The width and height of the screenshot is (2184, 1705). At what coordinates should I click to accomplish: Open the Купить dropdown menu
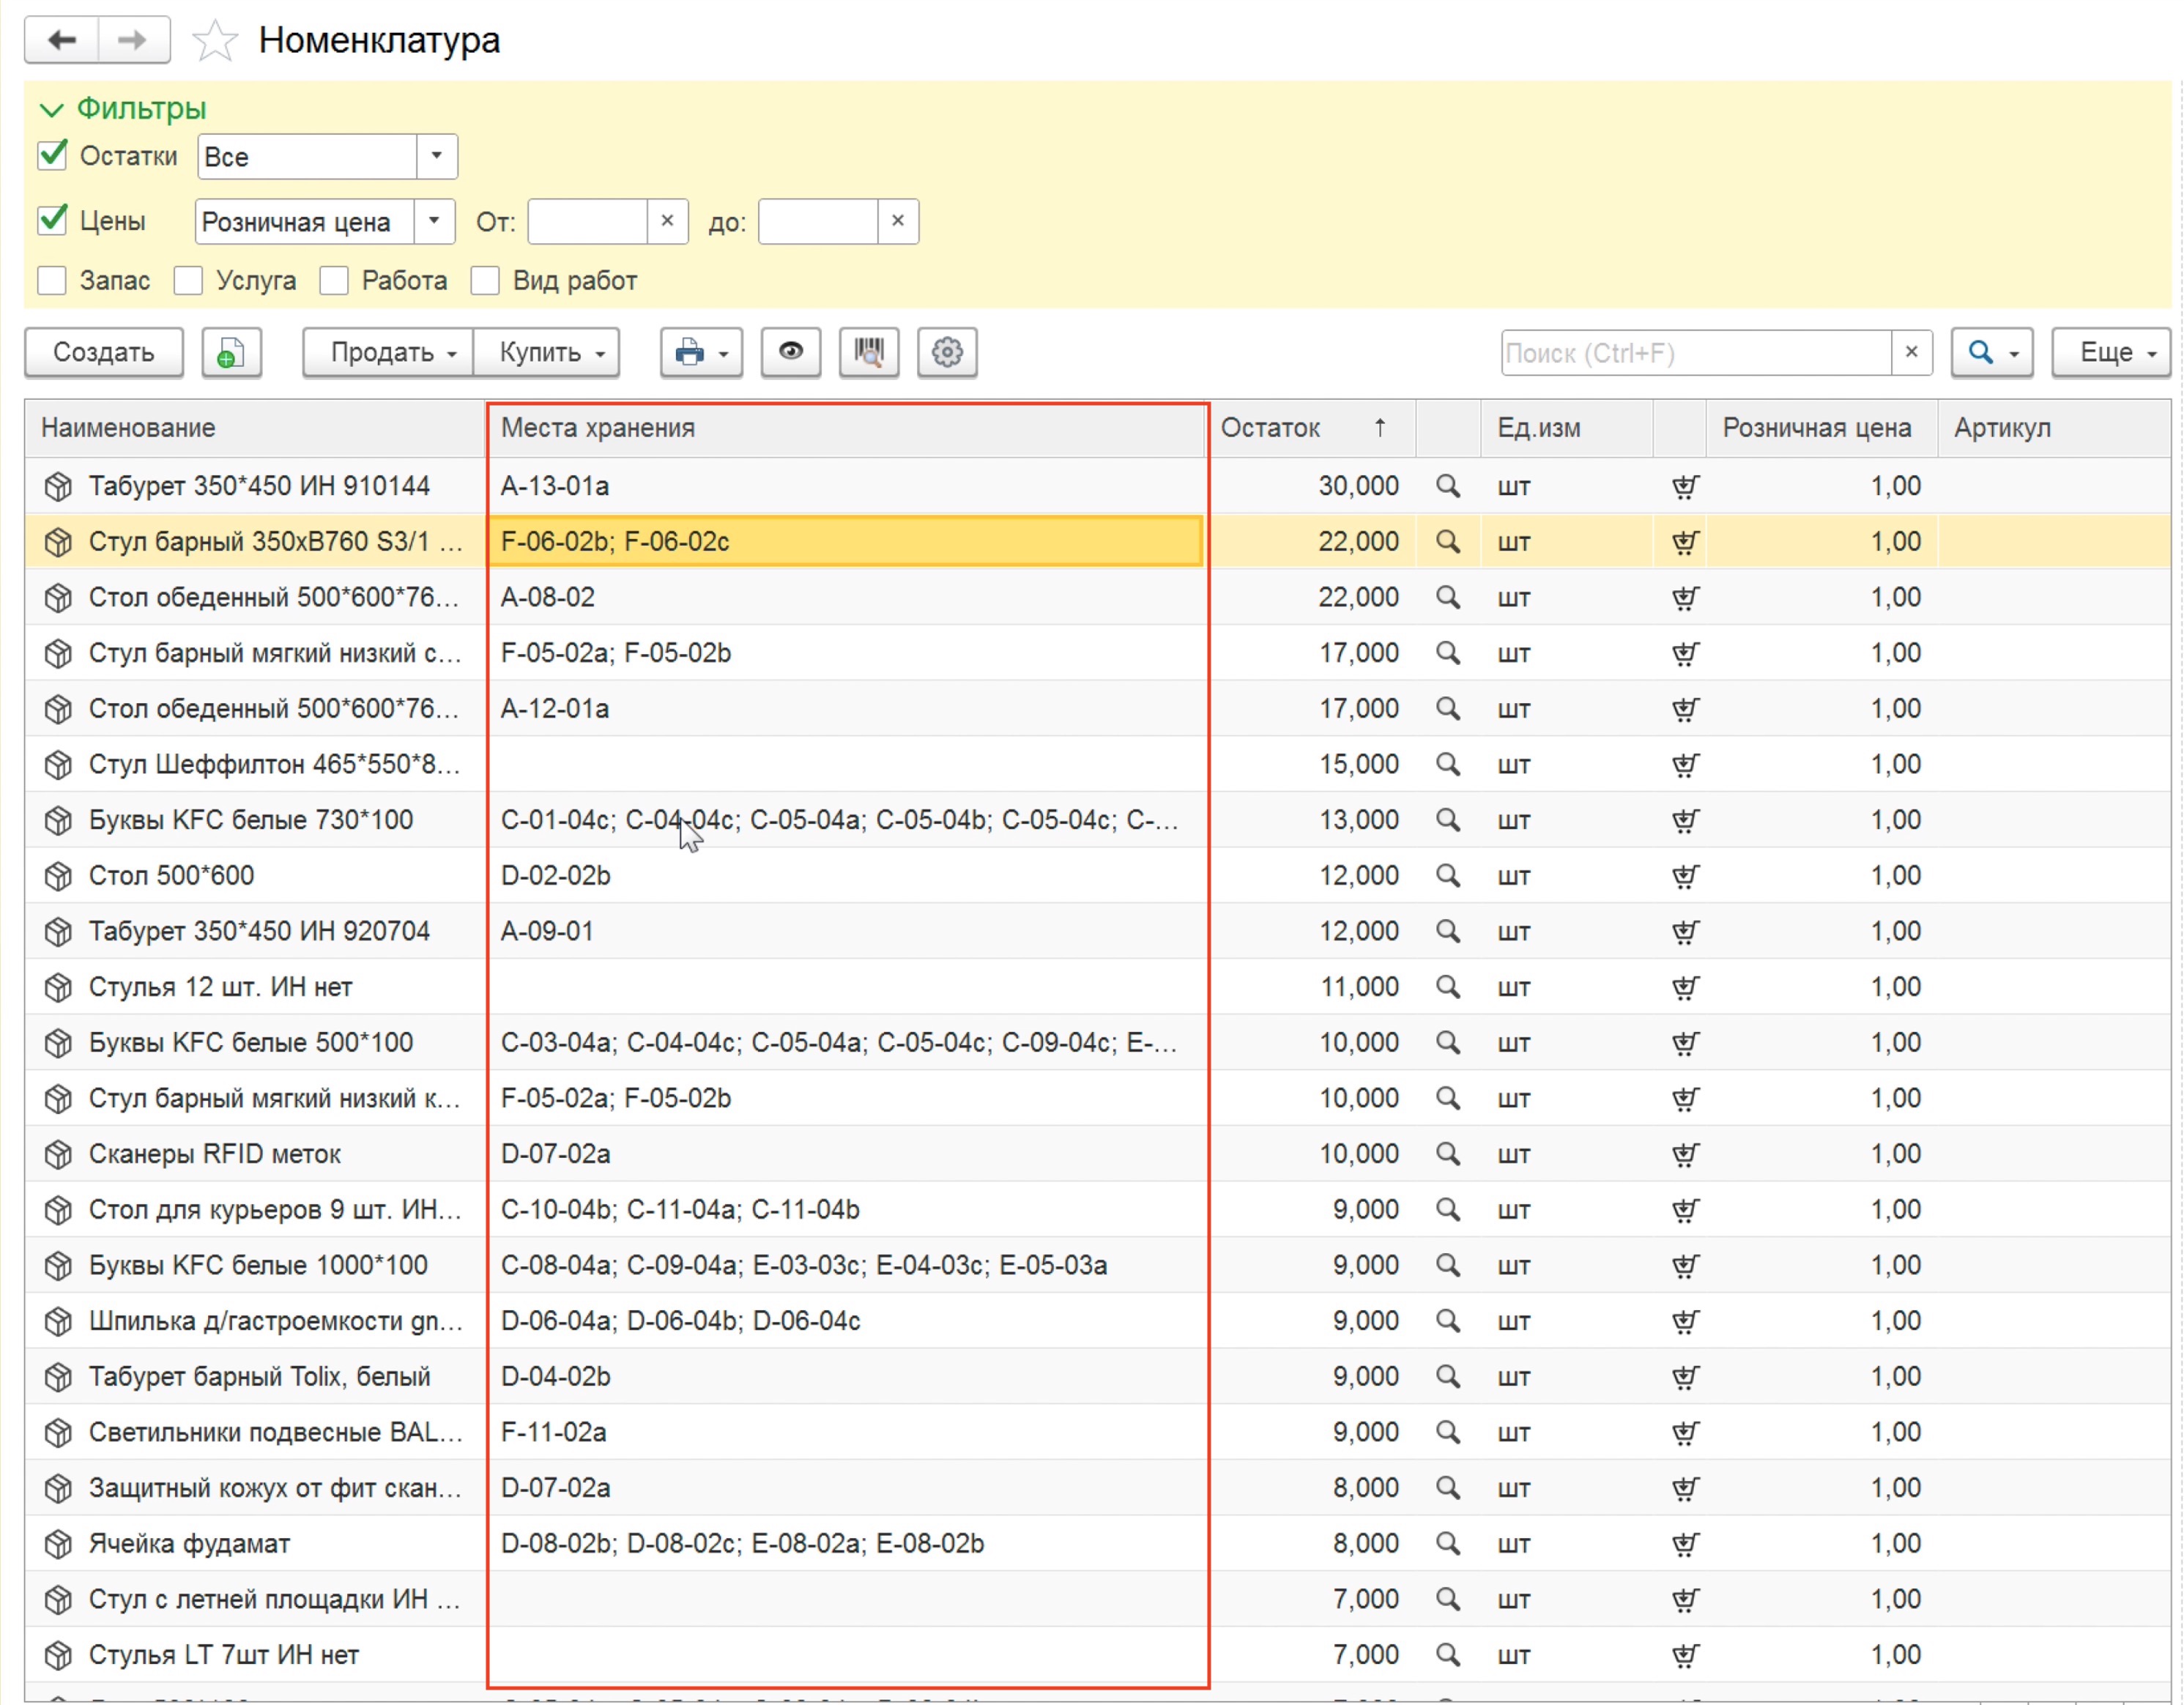[x=546, y=352]
